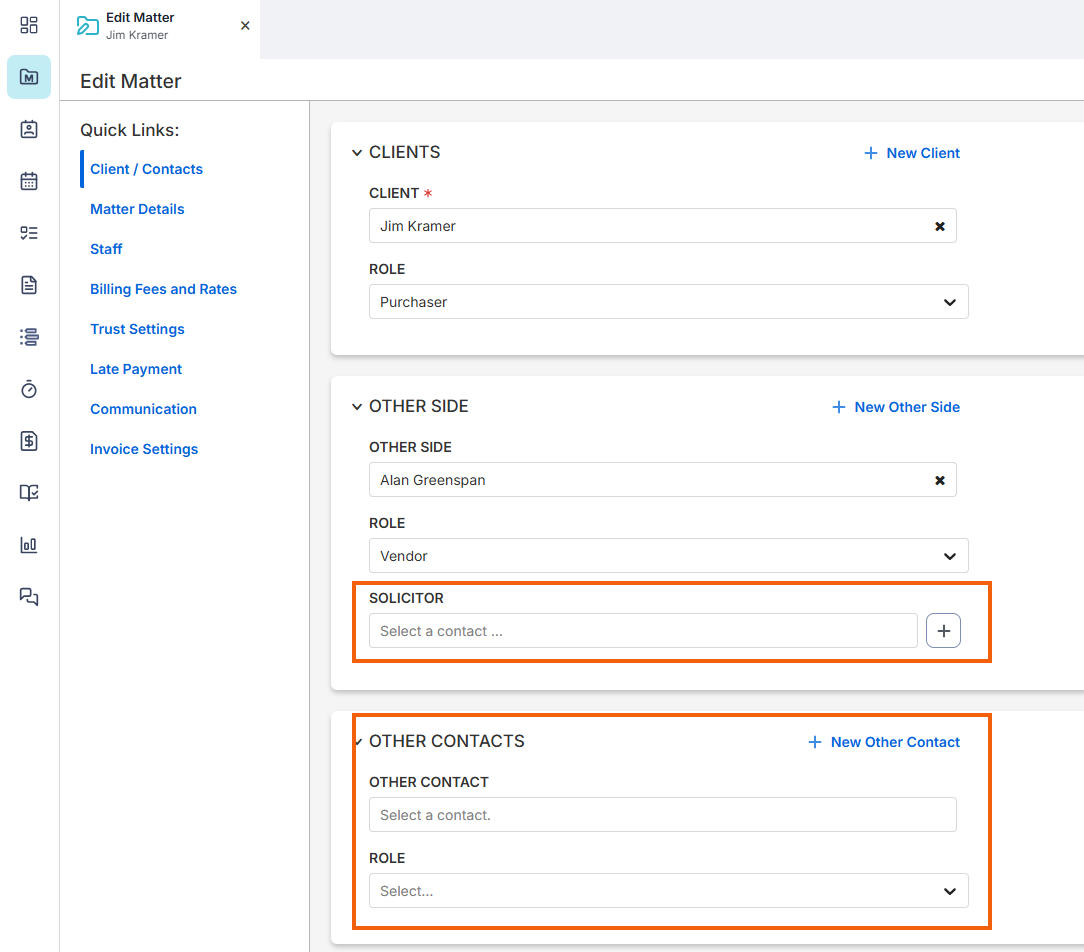
Task: Click New Other Side link
Action: (x=895, y=407)
